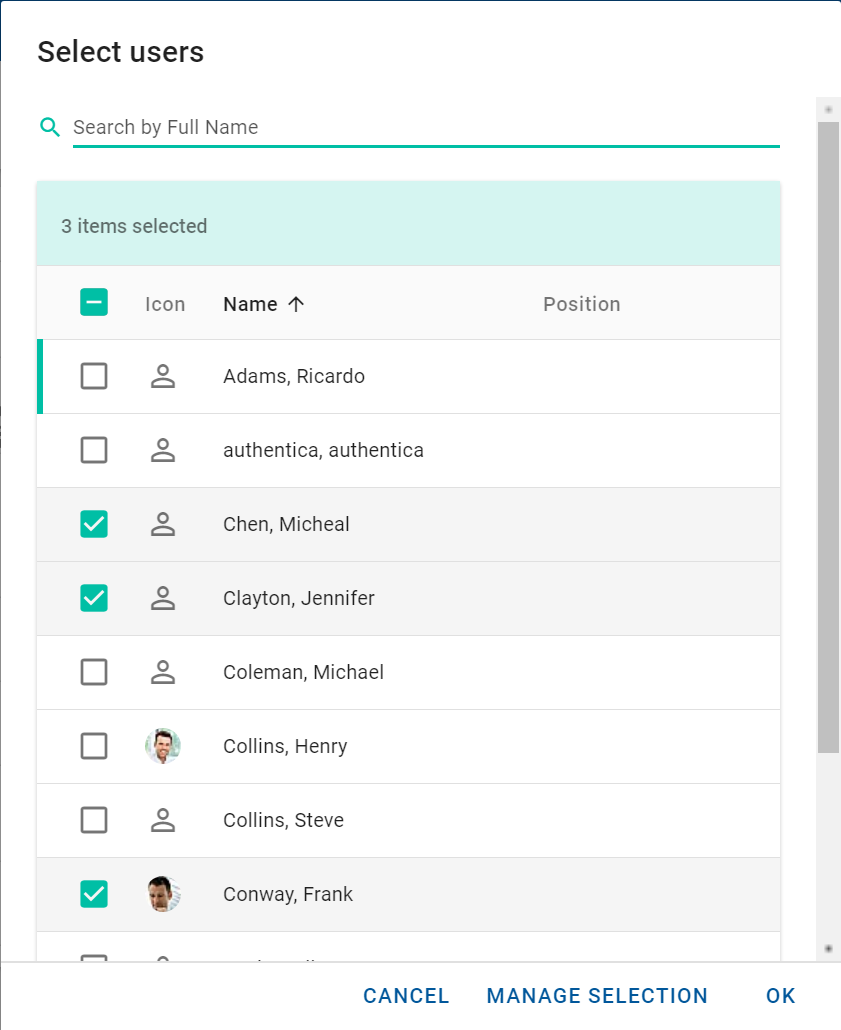
Task: Click the person icon beside authentica, authentica
Action: tap(164, 450)
